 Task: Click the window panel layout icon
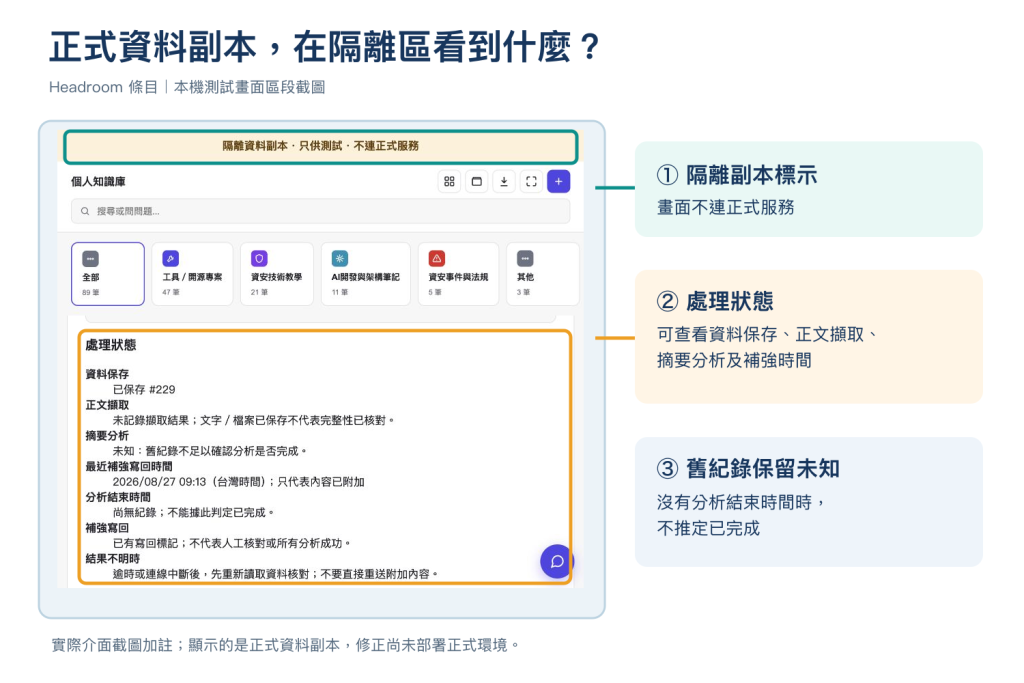click(x=477, y=182)
